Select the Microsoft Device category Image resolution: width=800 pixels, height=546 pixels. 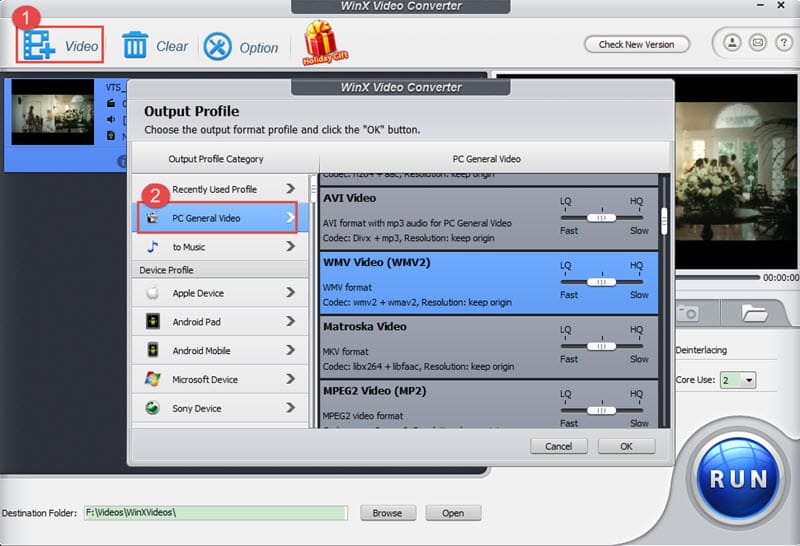[x=220, y=379]
